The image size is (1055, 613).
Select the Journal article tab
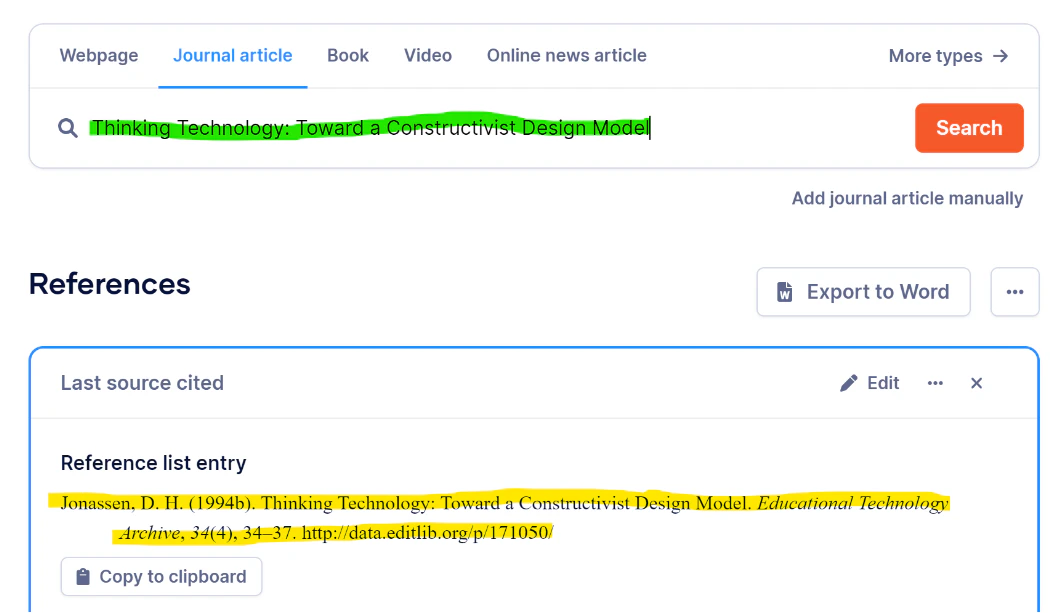click(233, 56)
